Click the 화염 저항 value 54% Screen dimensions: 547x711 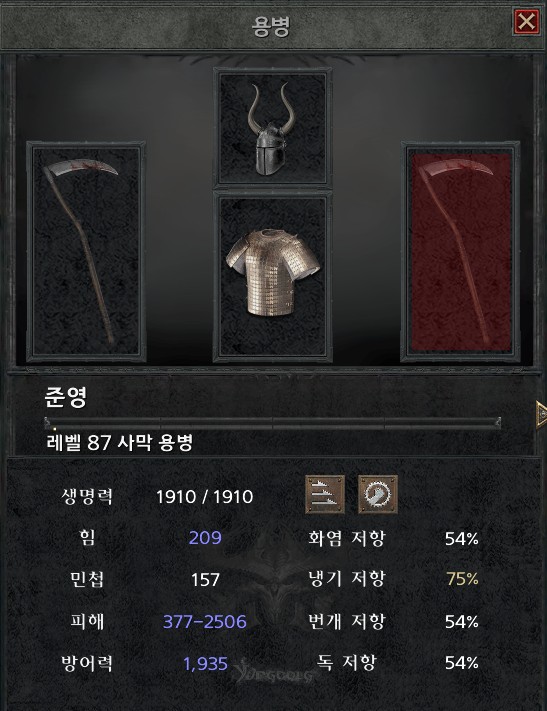(x=462, y=539)
